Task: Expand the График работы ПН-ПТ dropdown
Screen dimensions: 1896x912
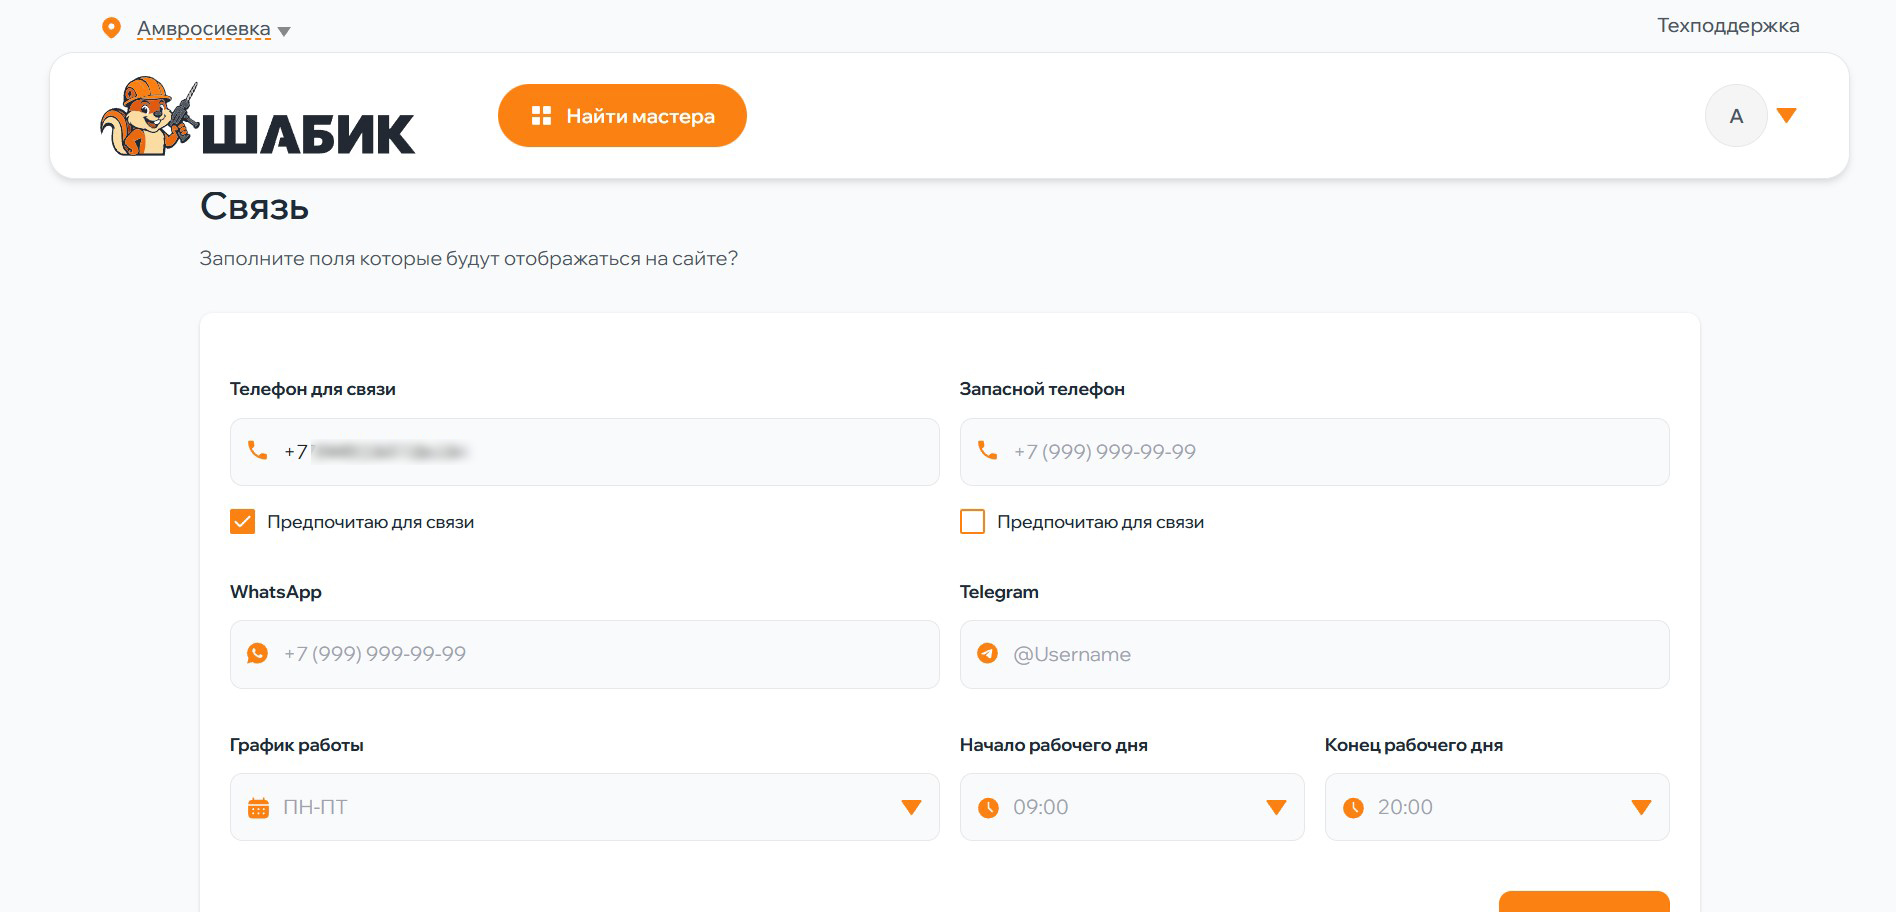Action: point(910,807)
